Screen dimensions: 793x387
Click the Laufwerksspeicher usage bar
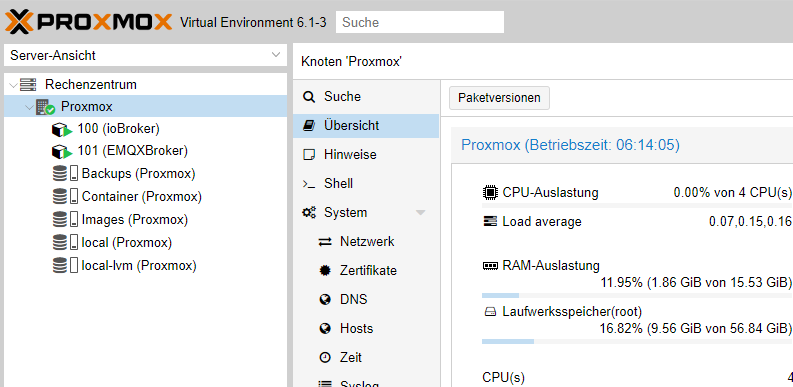[637, 341]
